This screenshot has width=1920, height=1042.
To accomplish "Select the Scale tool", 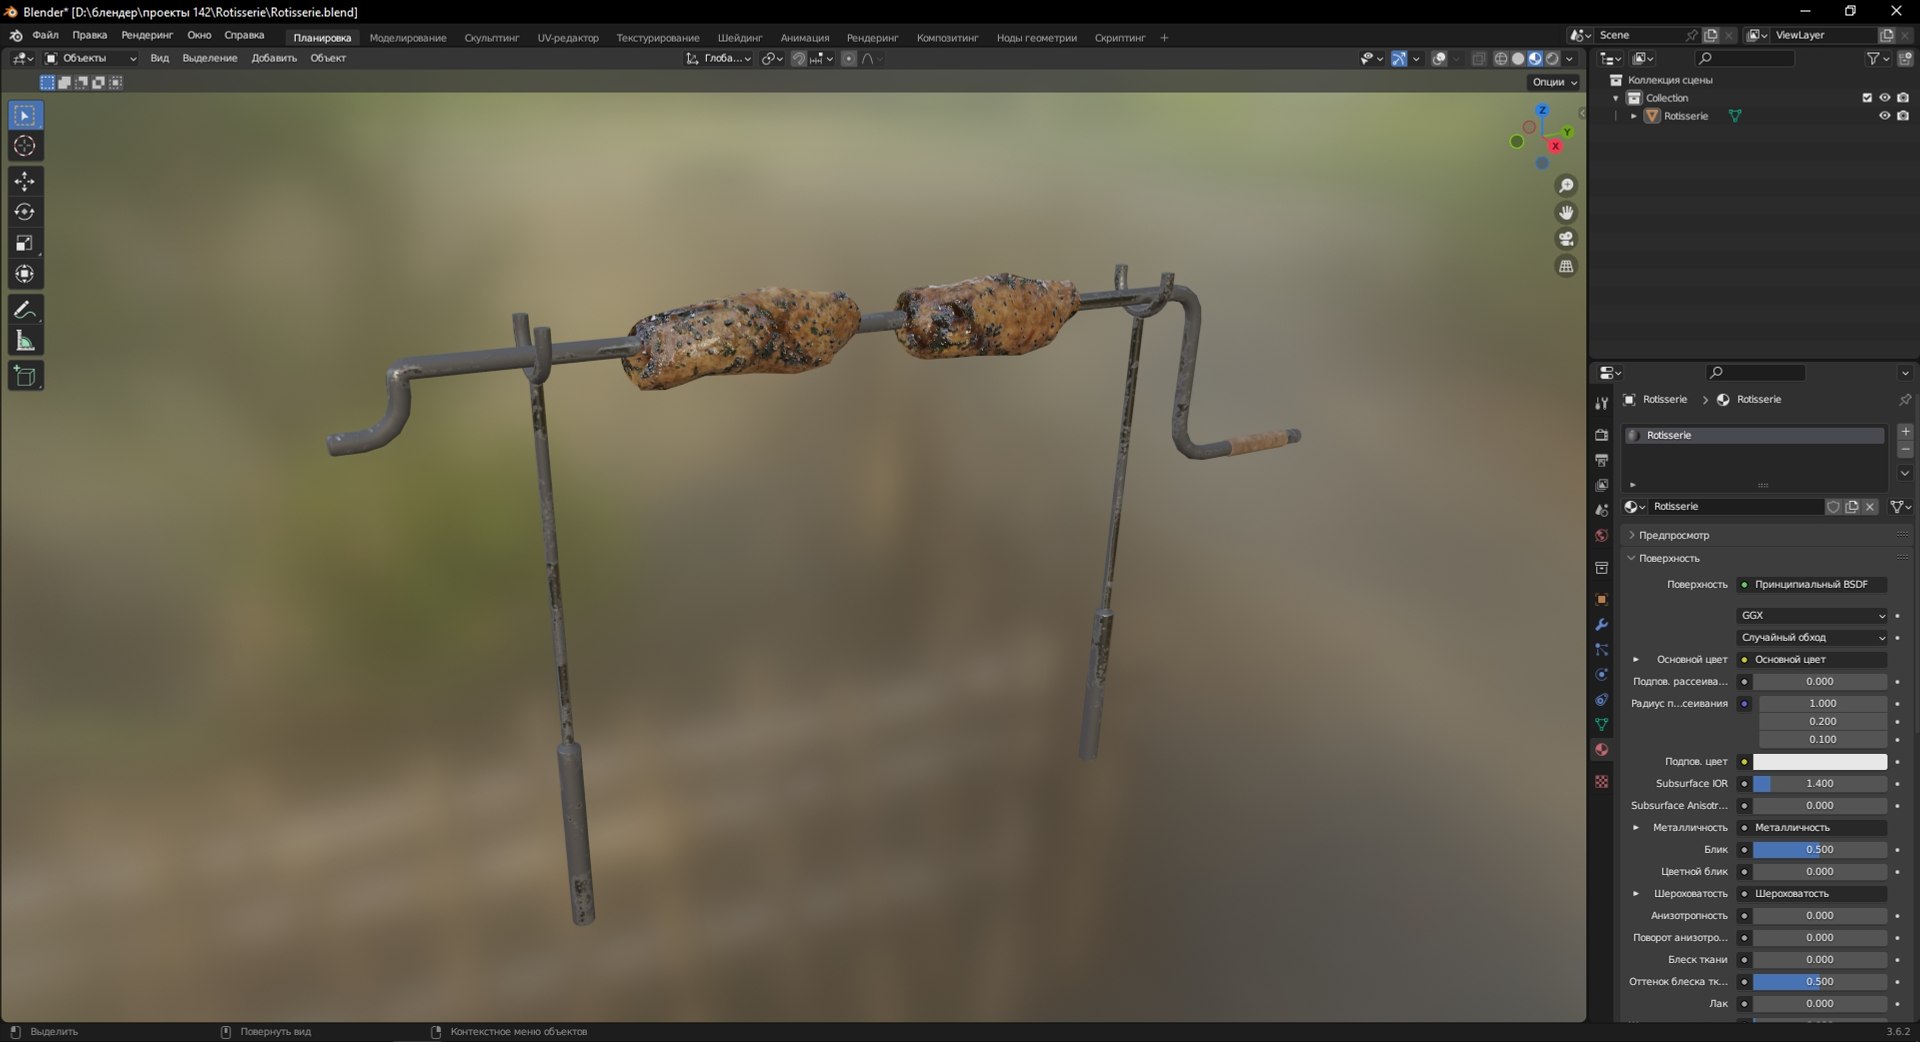I will coord(25,243).
